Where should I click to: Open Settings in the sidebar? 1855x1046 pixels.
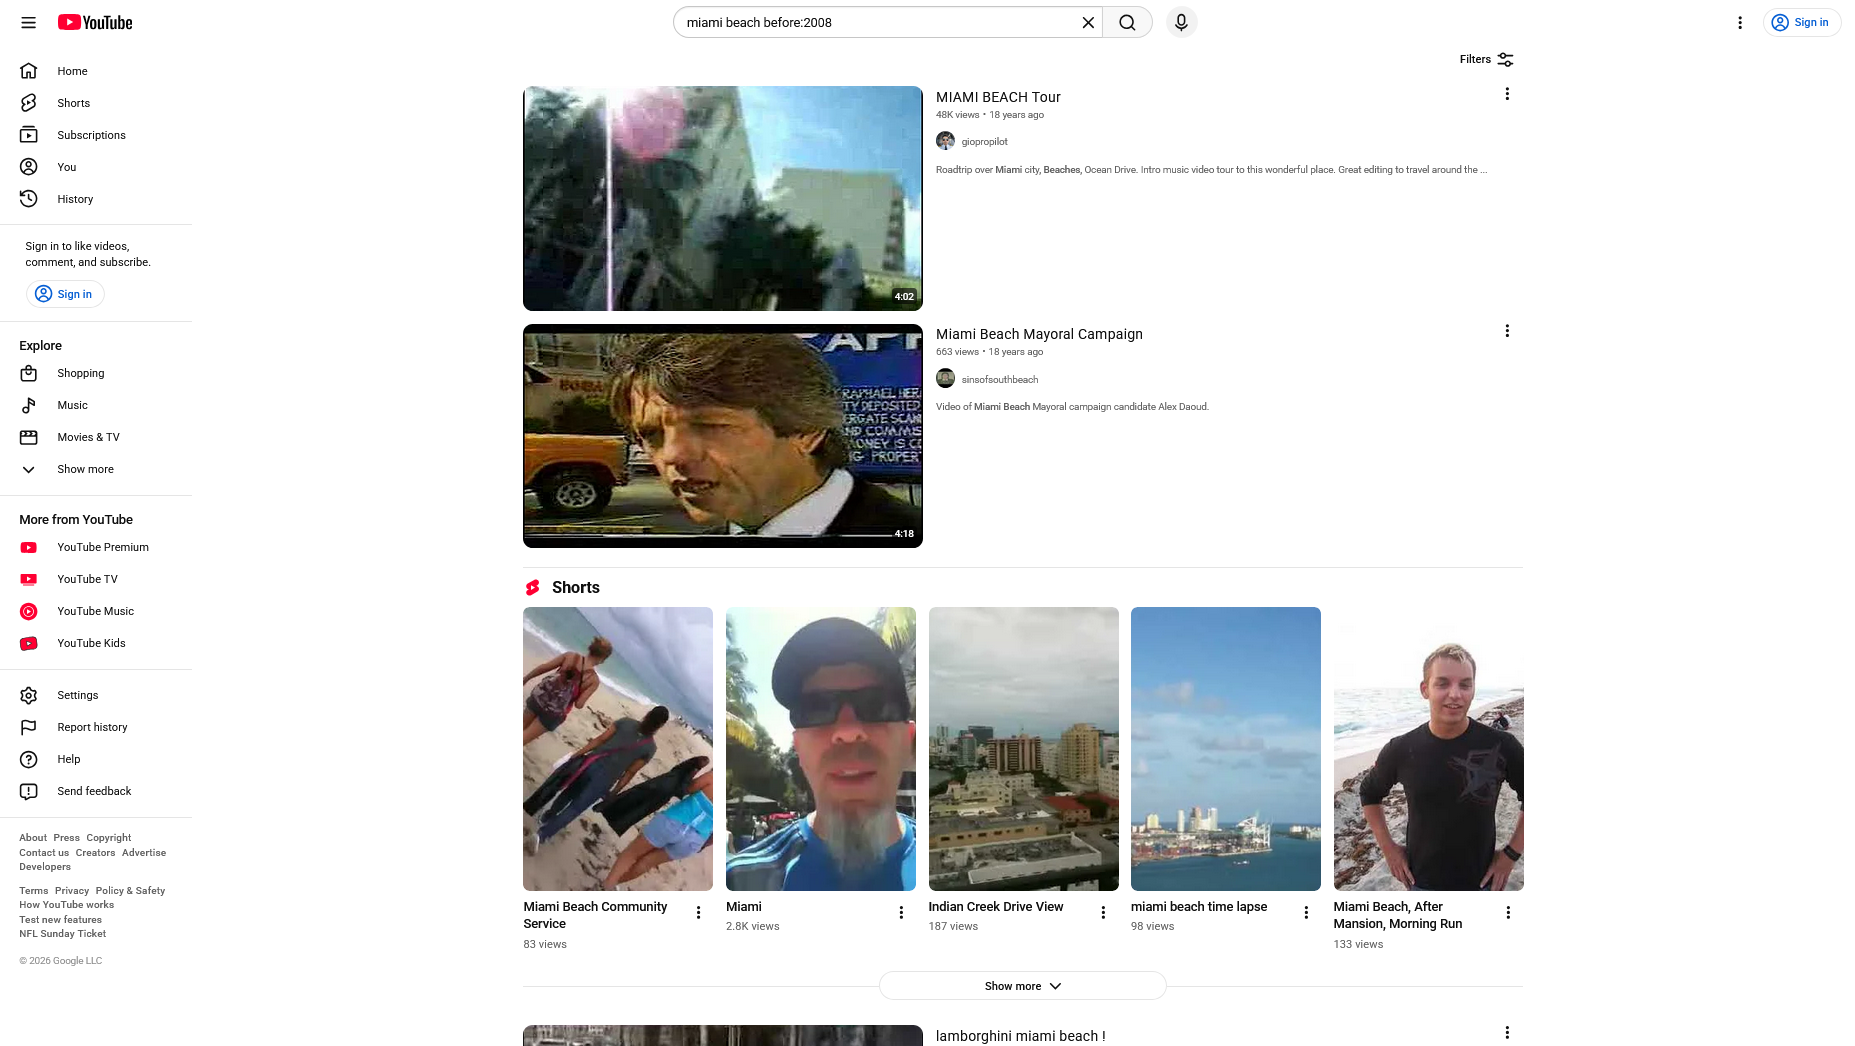96,695
